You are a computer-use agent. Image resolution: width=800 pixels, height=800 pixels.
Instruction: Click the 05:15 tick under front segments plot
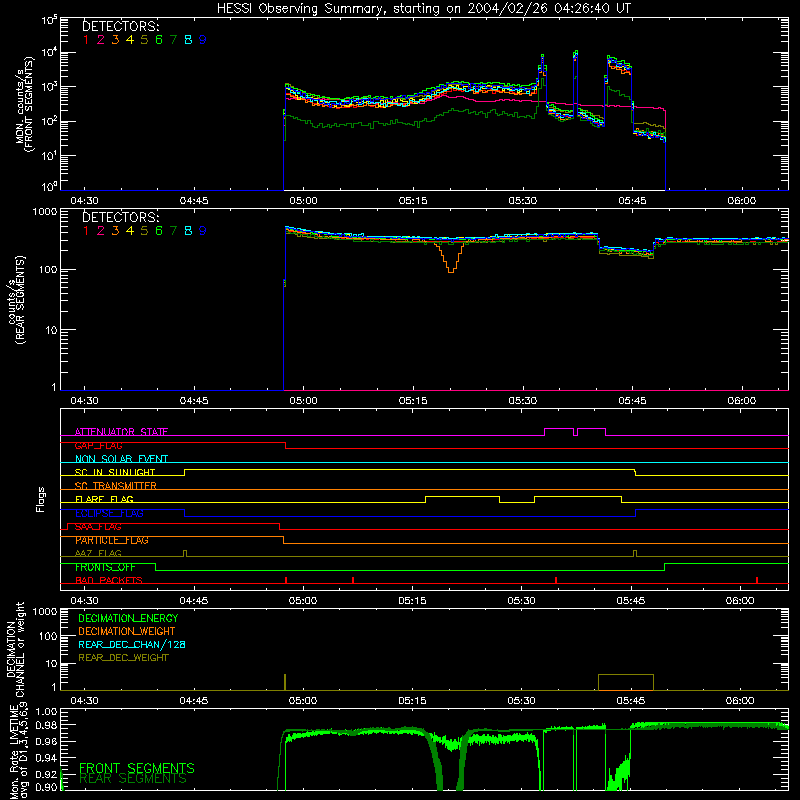tap(413, 201)
